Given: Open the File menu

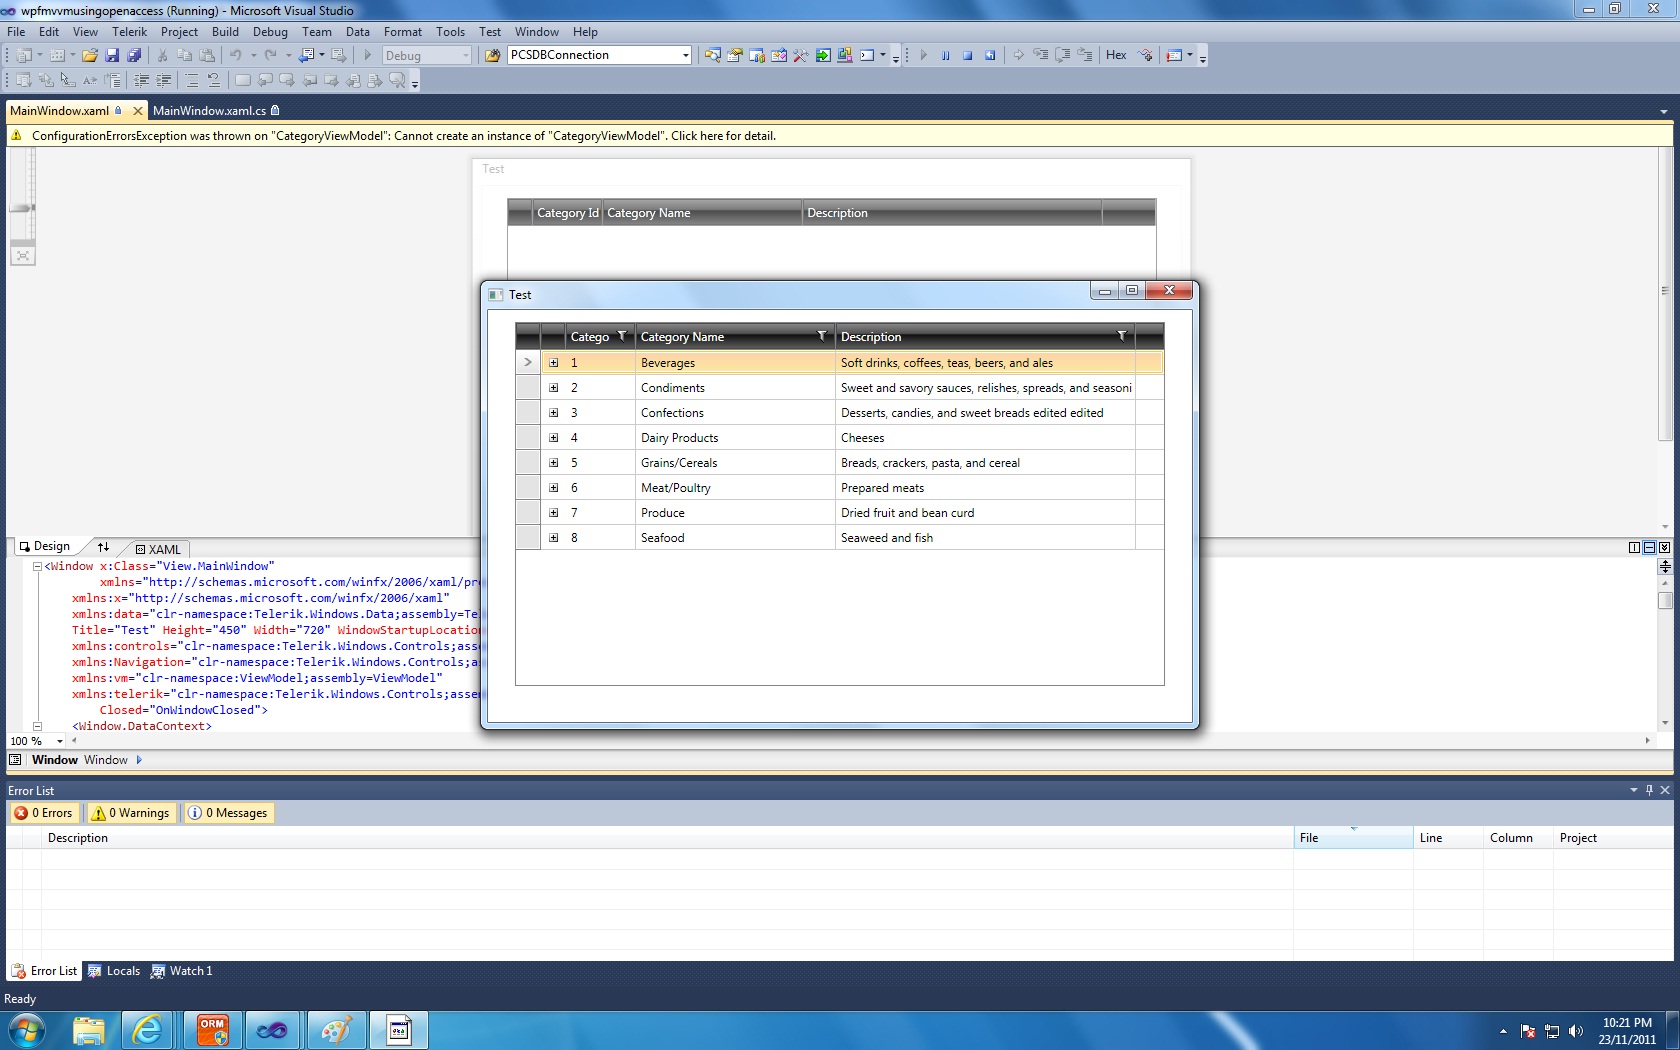Looking at the screenshot, I should [16, 32].
